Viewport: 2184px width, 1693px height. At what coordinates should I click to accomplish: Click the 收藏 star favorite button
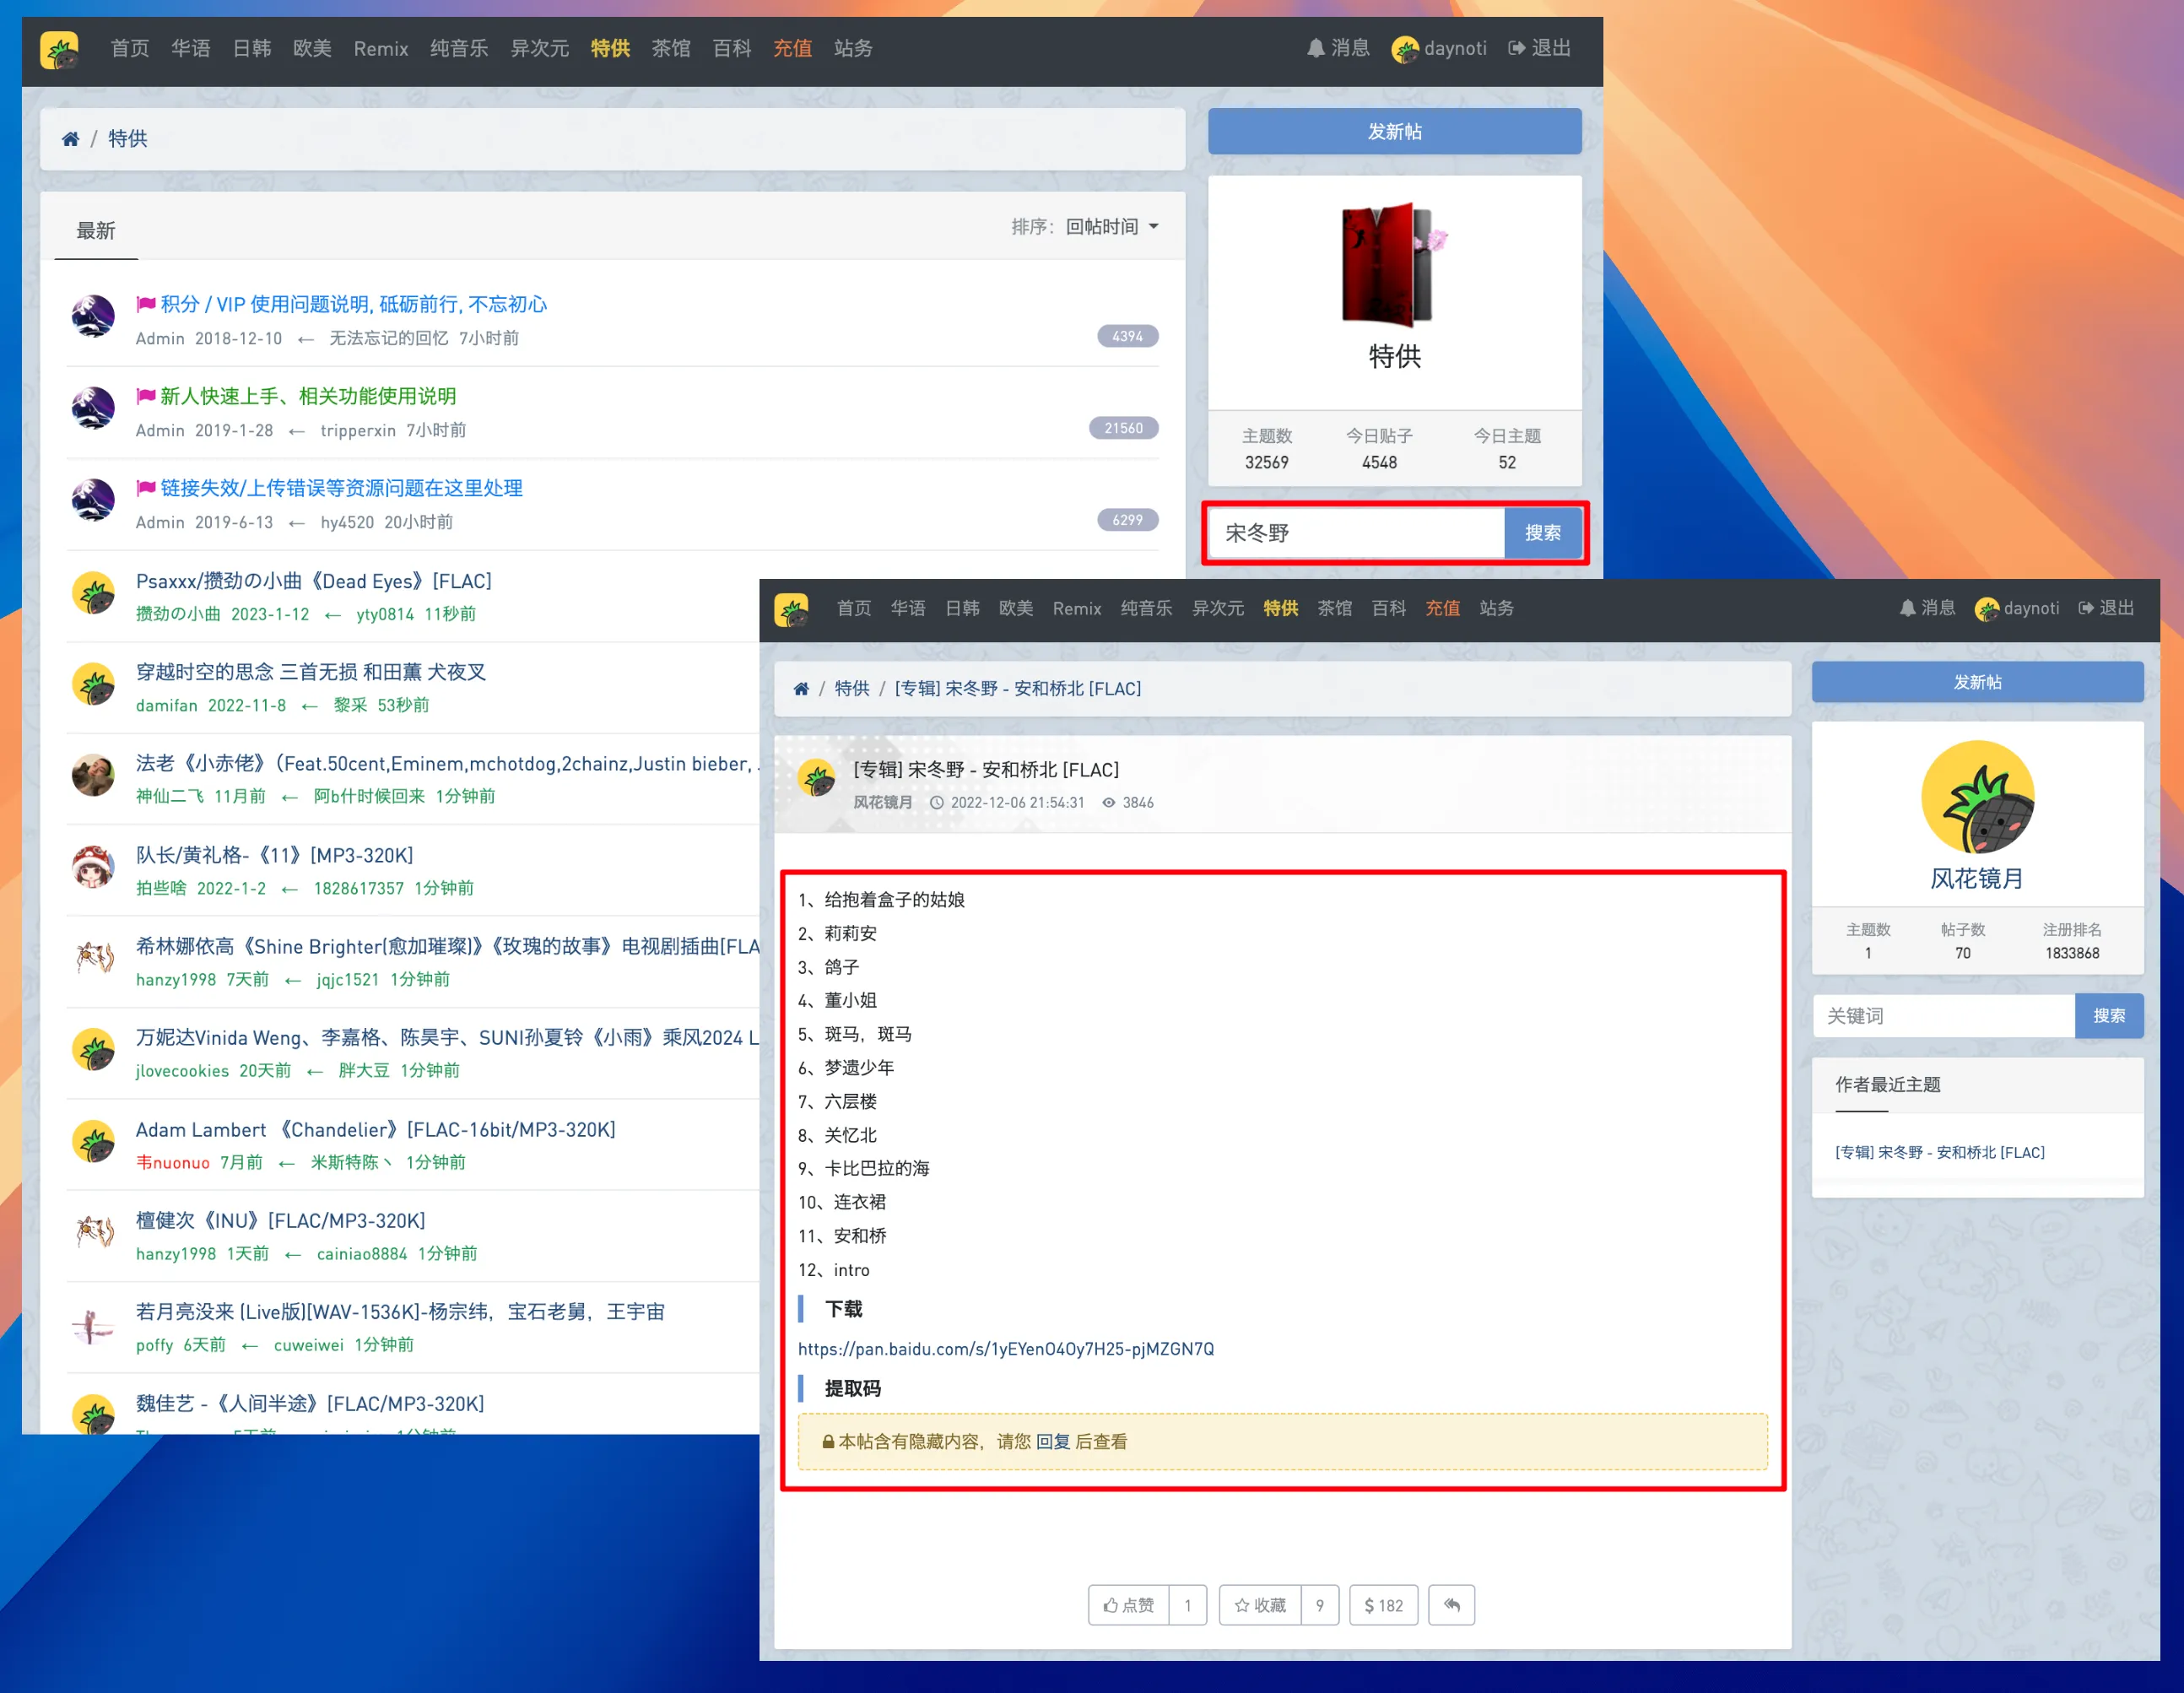[x=1260, y=1605]
